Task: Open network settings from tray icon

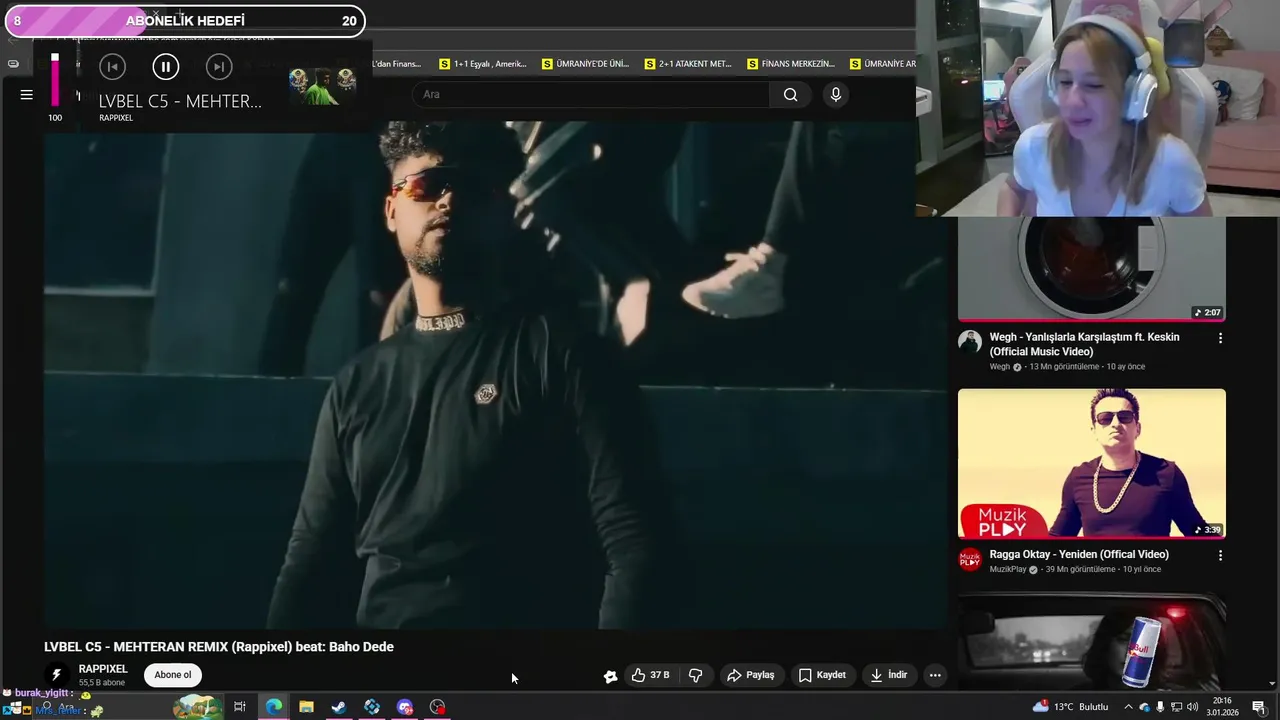Action: [x=1176, y=707]
